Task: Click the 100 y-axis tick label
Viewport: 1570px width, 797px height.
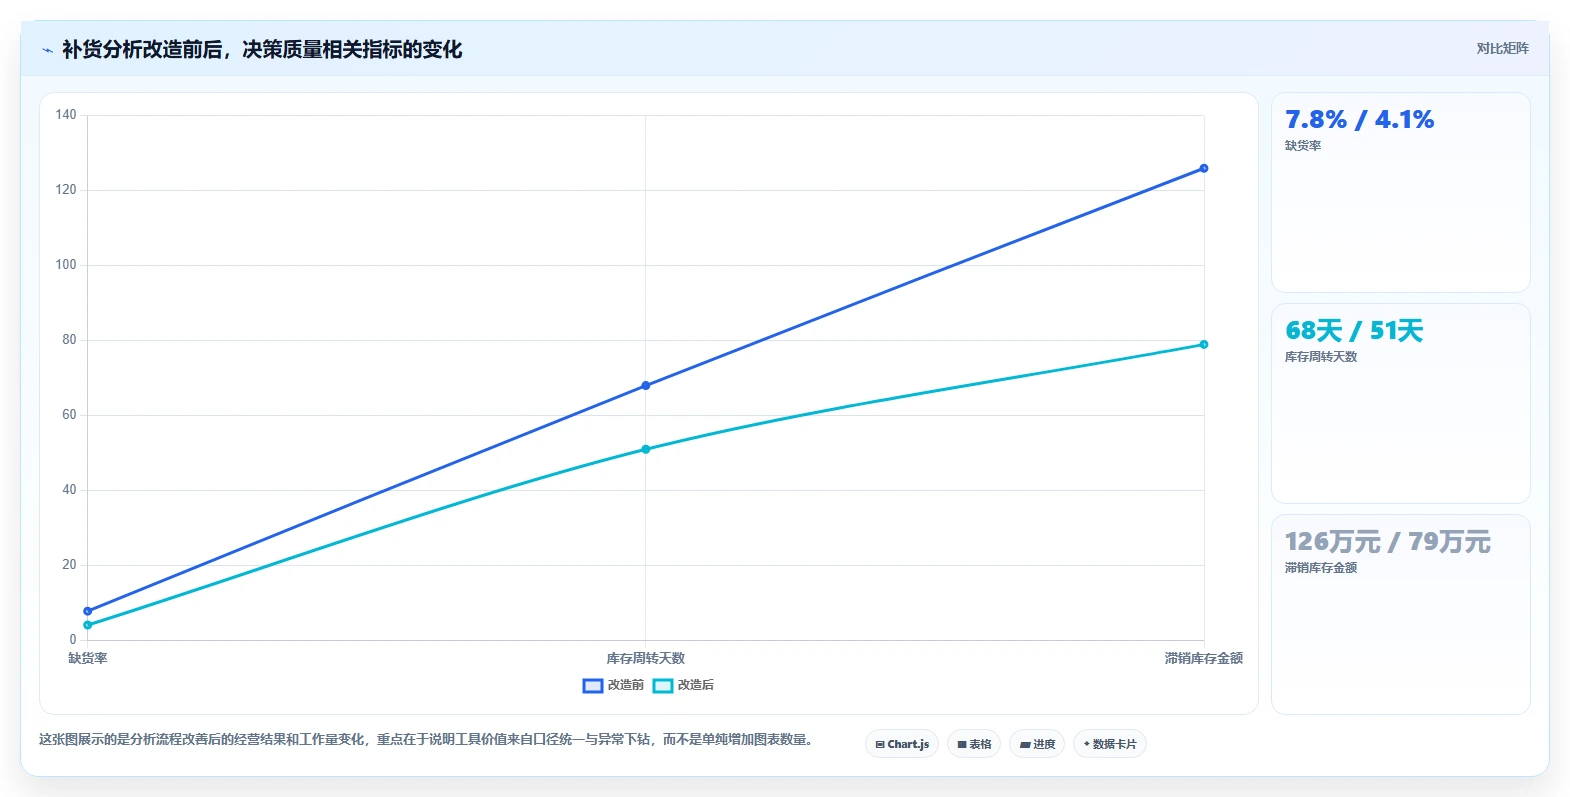Action: (x=66, y=265)
